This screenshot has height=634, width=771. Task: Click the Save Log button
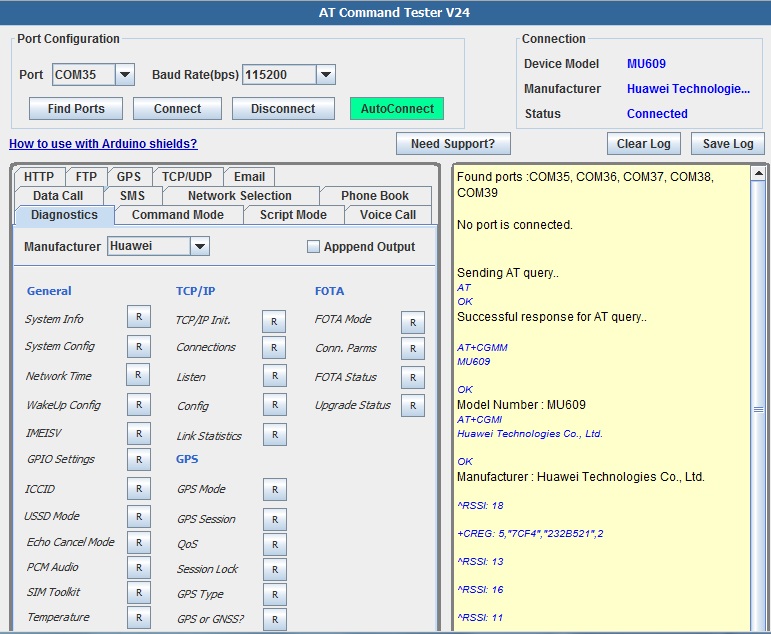tap(728, 144)
